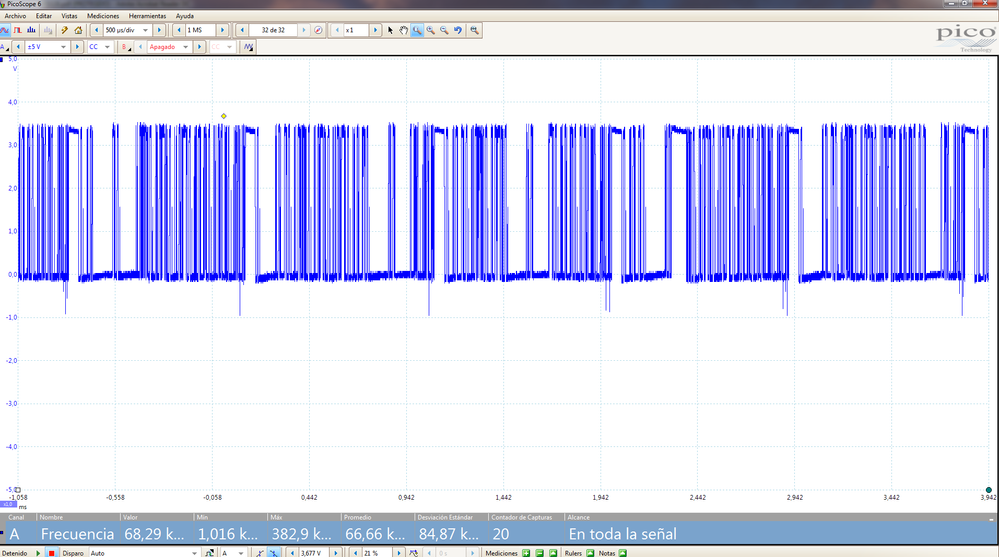Remove measurement with green minus icon
This screenshot has height=557, width=999.
coord(539,553)
